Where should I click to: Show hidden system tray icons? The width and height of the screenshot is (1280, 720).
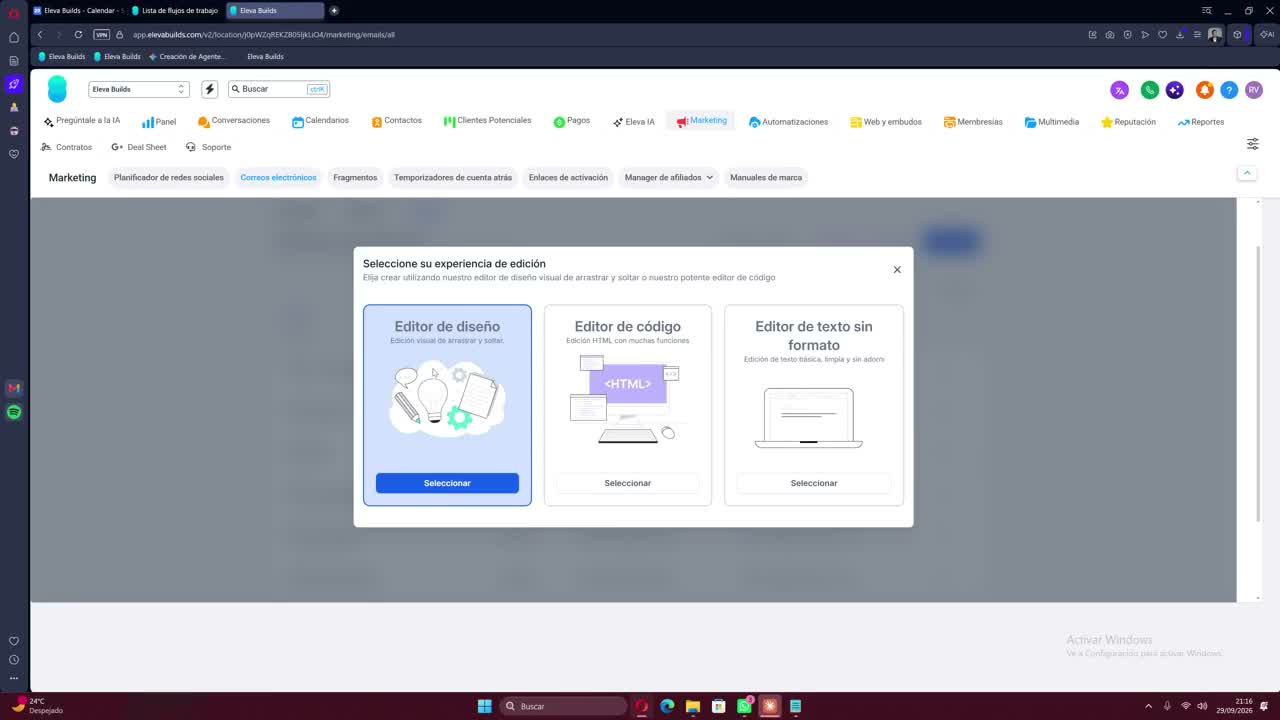[x=1148, y=706]
